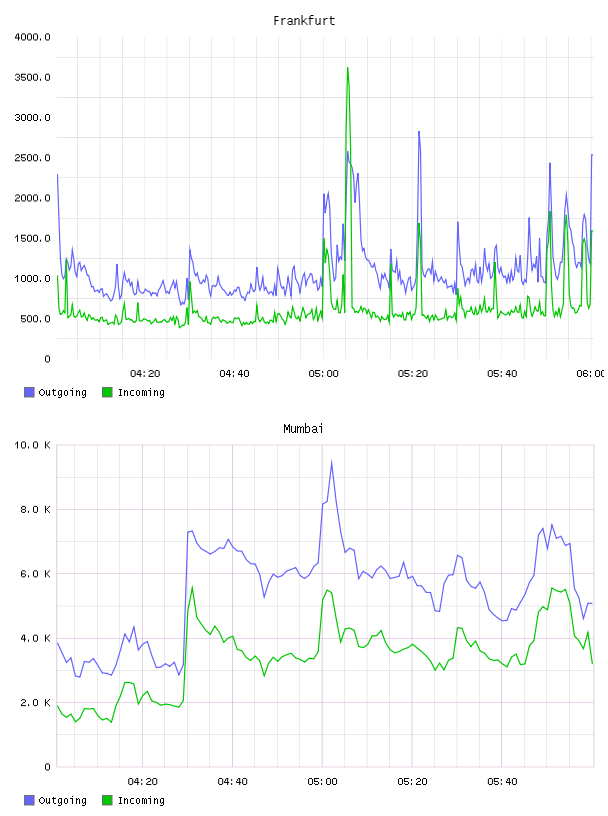Click the 04:40 time label on Mumbai chart
Viewport: 608px width, 816px height.
coord(233,782)
